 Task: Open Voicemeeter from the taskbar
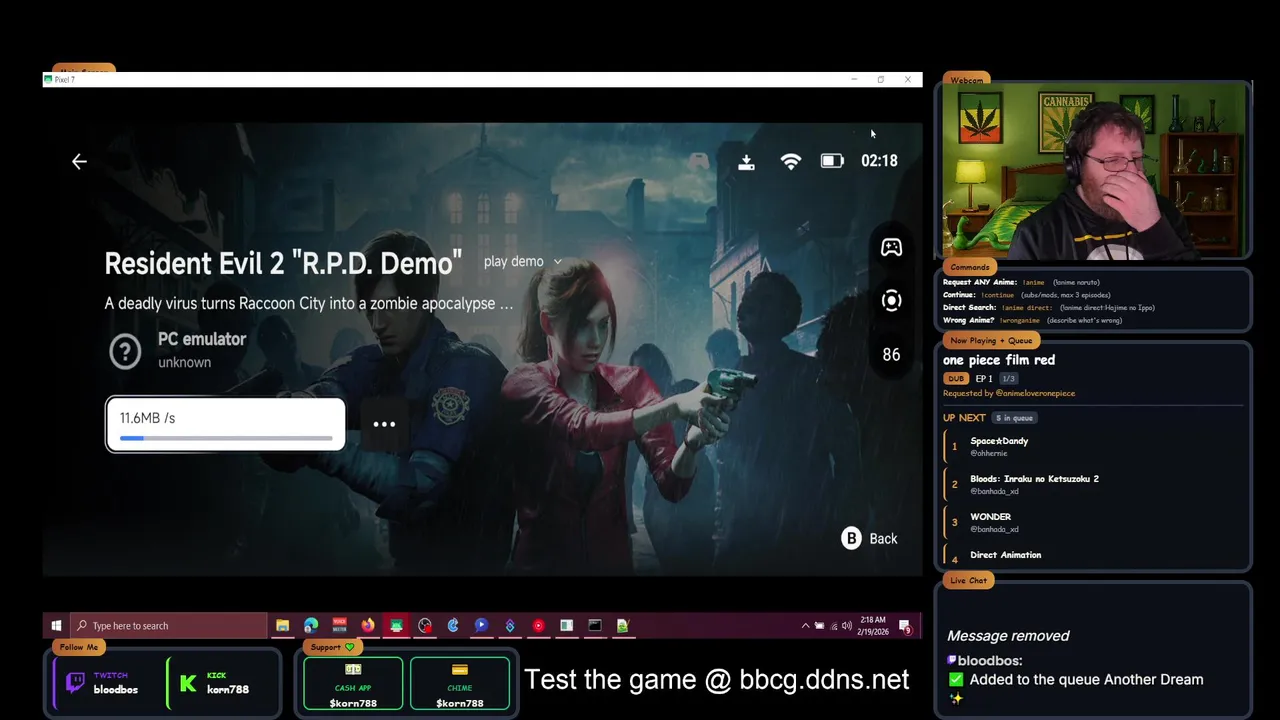pos(340,626)
